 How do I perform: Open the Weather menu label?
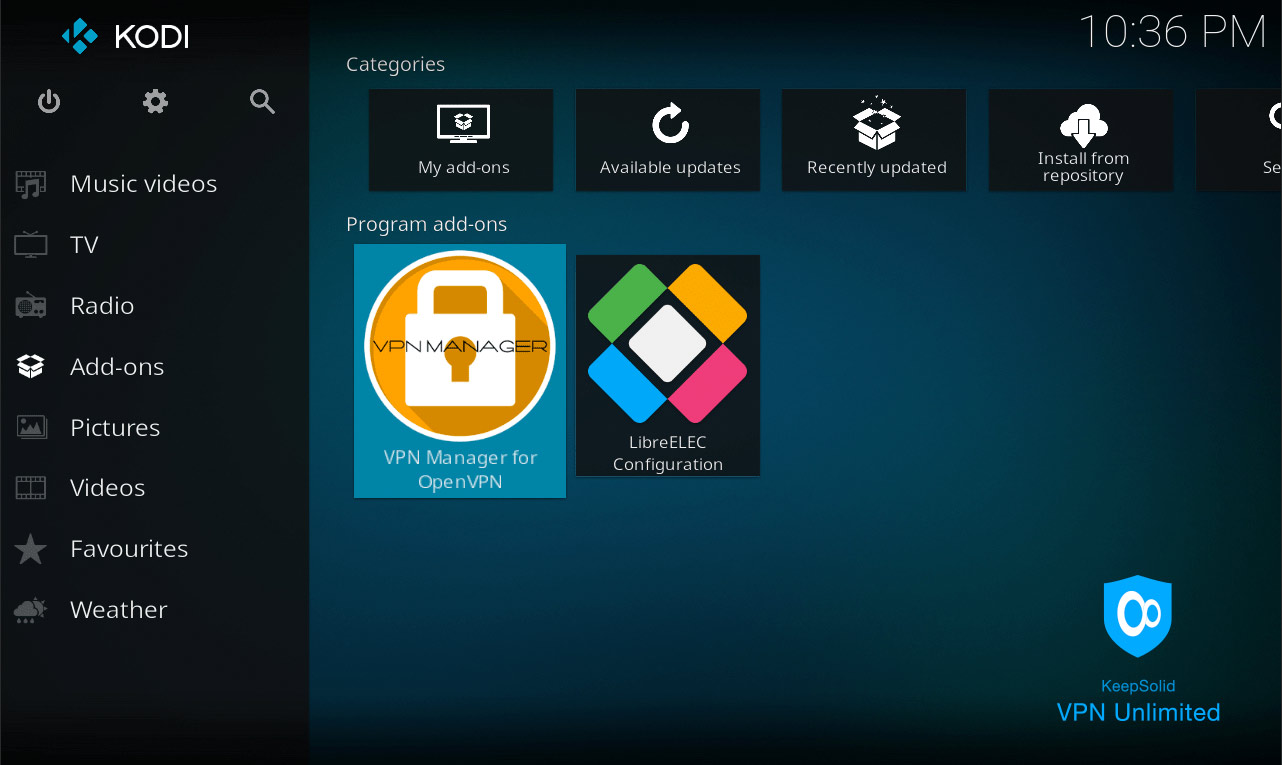119,610
